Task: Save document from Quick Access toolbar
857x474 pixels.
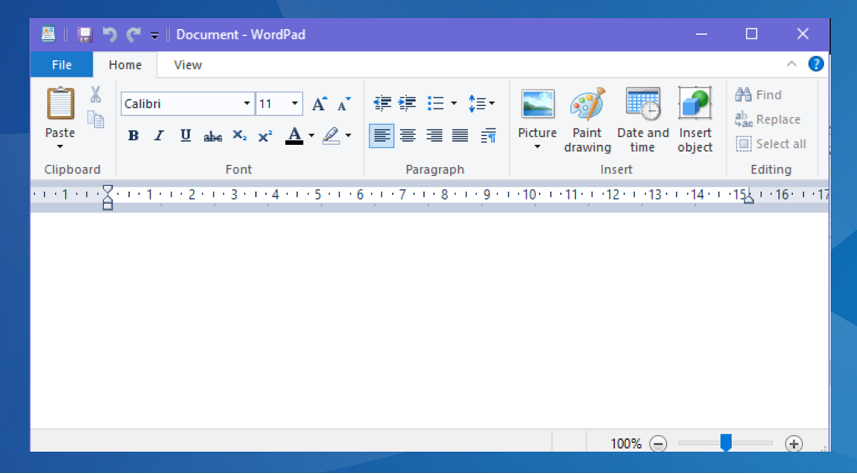Action: click(85, 35)
